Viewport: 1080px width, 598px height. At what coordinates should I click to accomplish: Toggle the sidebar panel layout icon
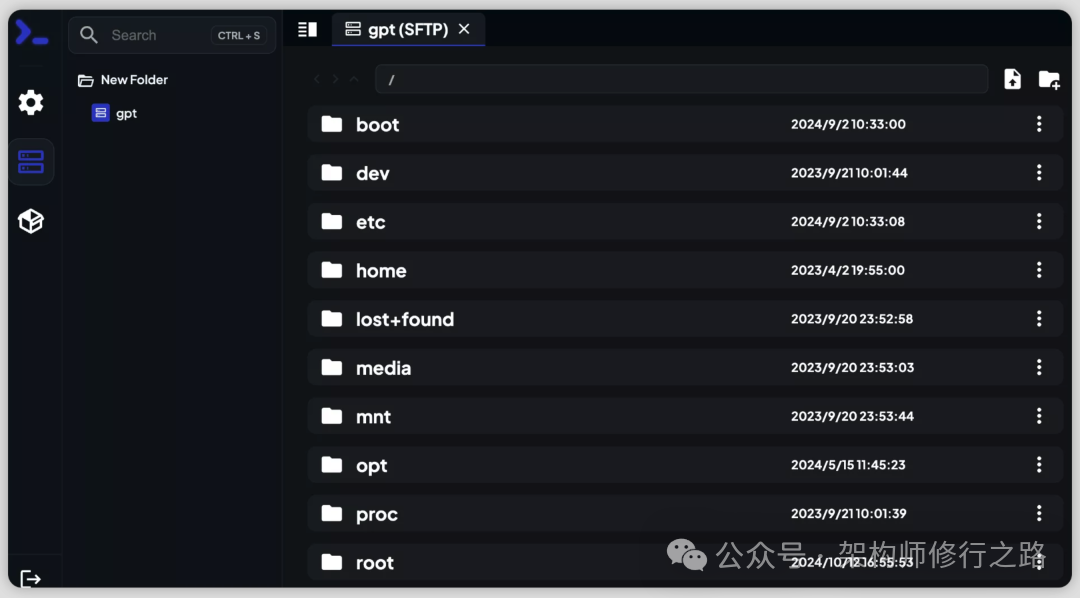click(307, 30)
